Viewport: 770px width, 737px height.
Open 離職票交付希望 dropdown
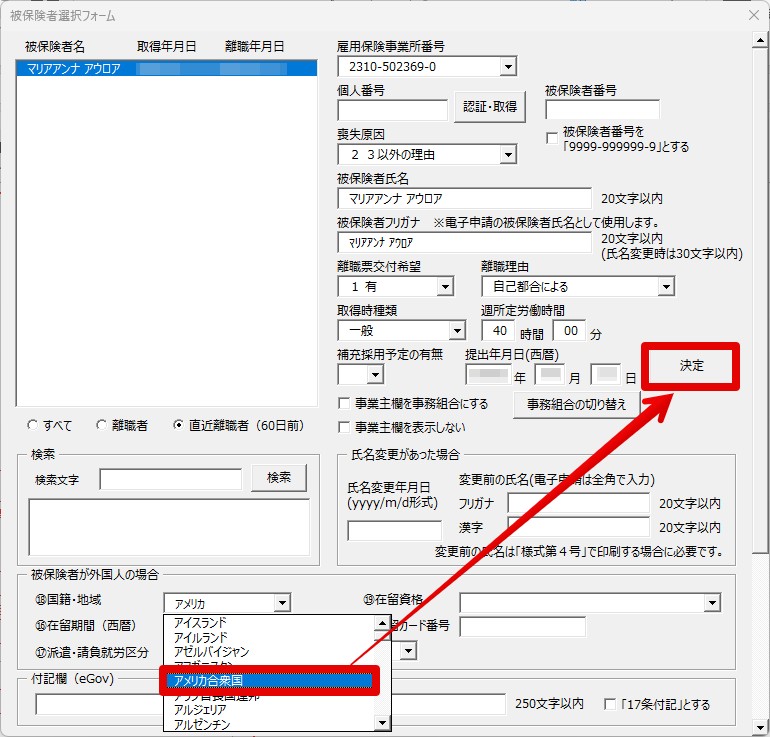tap(445, 286)
